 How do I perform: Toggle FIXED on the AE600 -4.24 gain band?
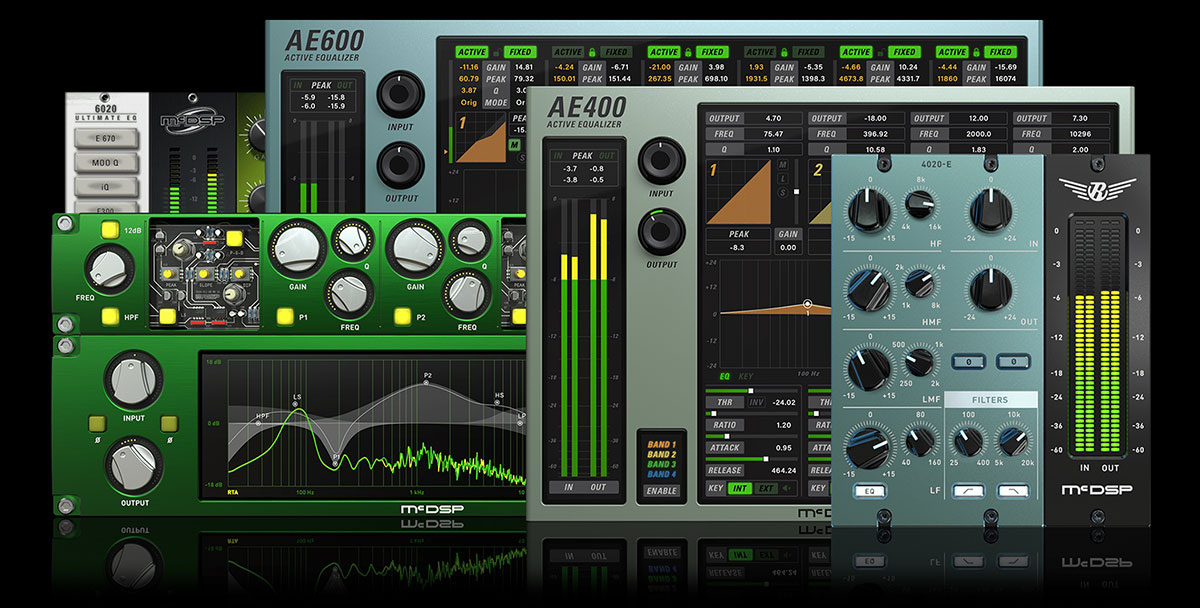coord(616,52)
